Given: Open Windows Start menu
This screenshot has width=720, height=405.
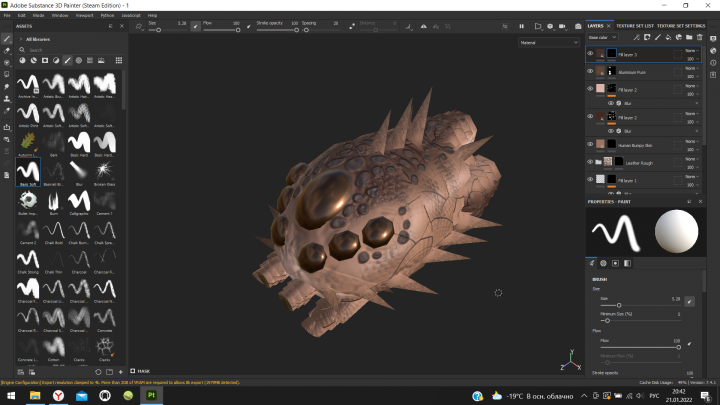Looking at the screenshot, I should (11, 395).
